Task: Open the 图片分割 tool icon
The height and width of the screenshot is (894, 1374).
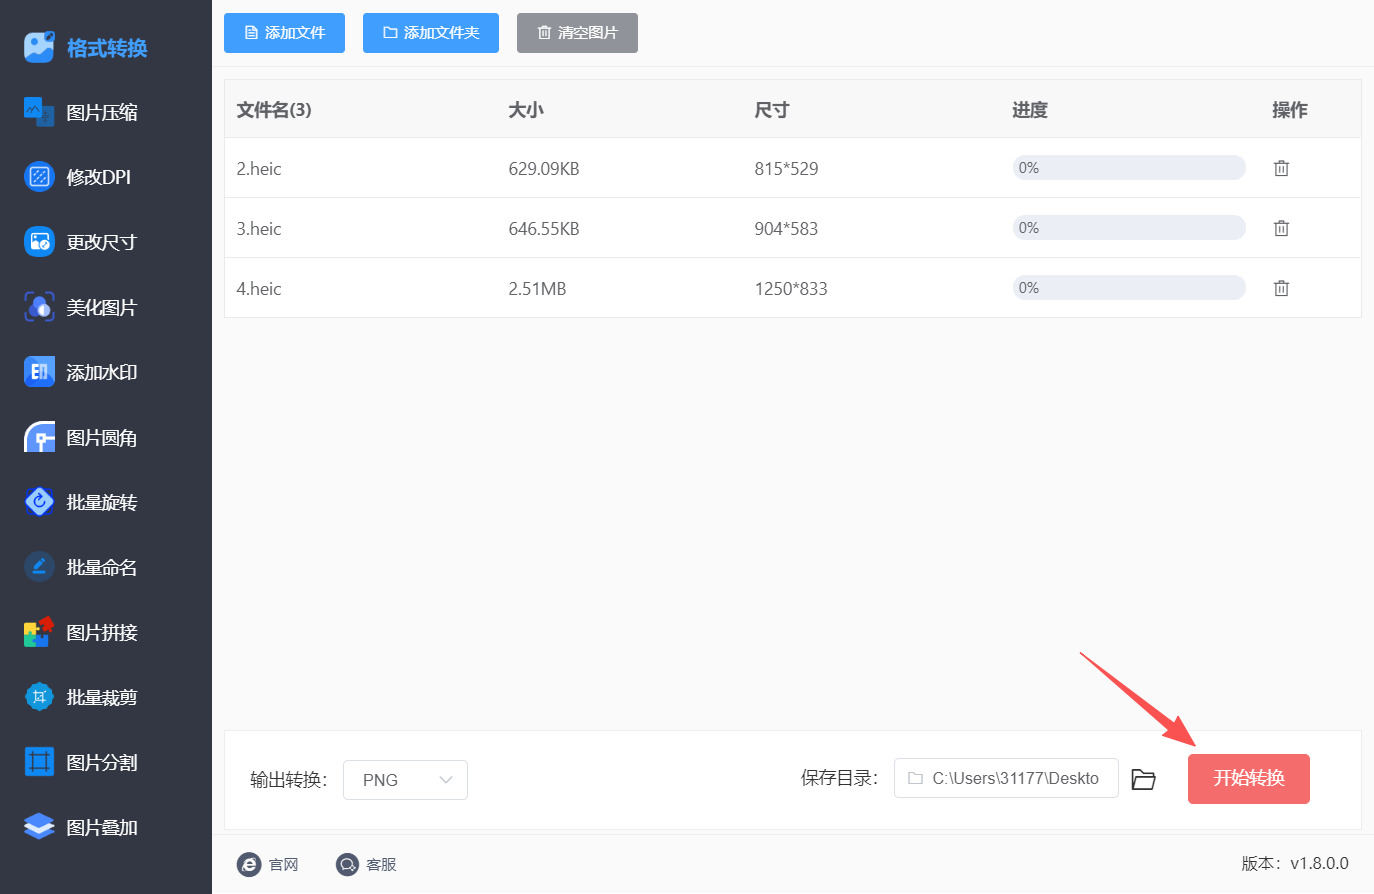Action: tap(39, 762)
